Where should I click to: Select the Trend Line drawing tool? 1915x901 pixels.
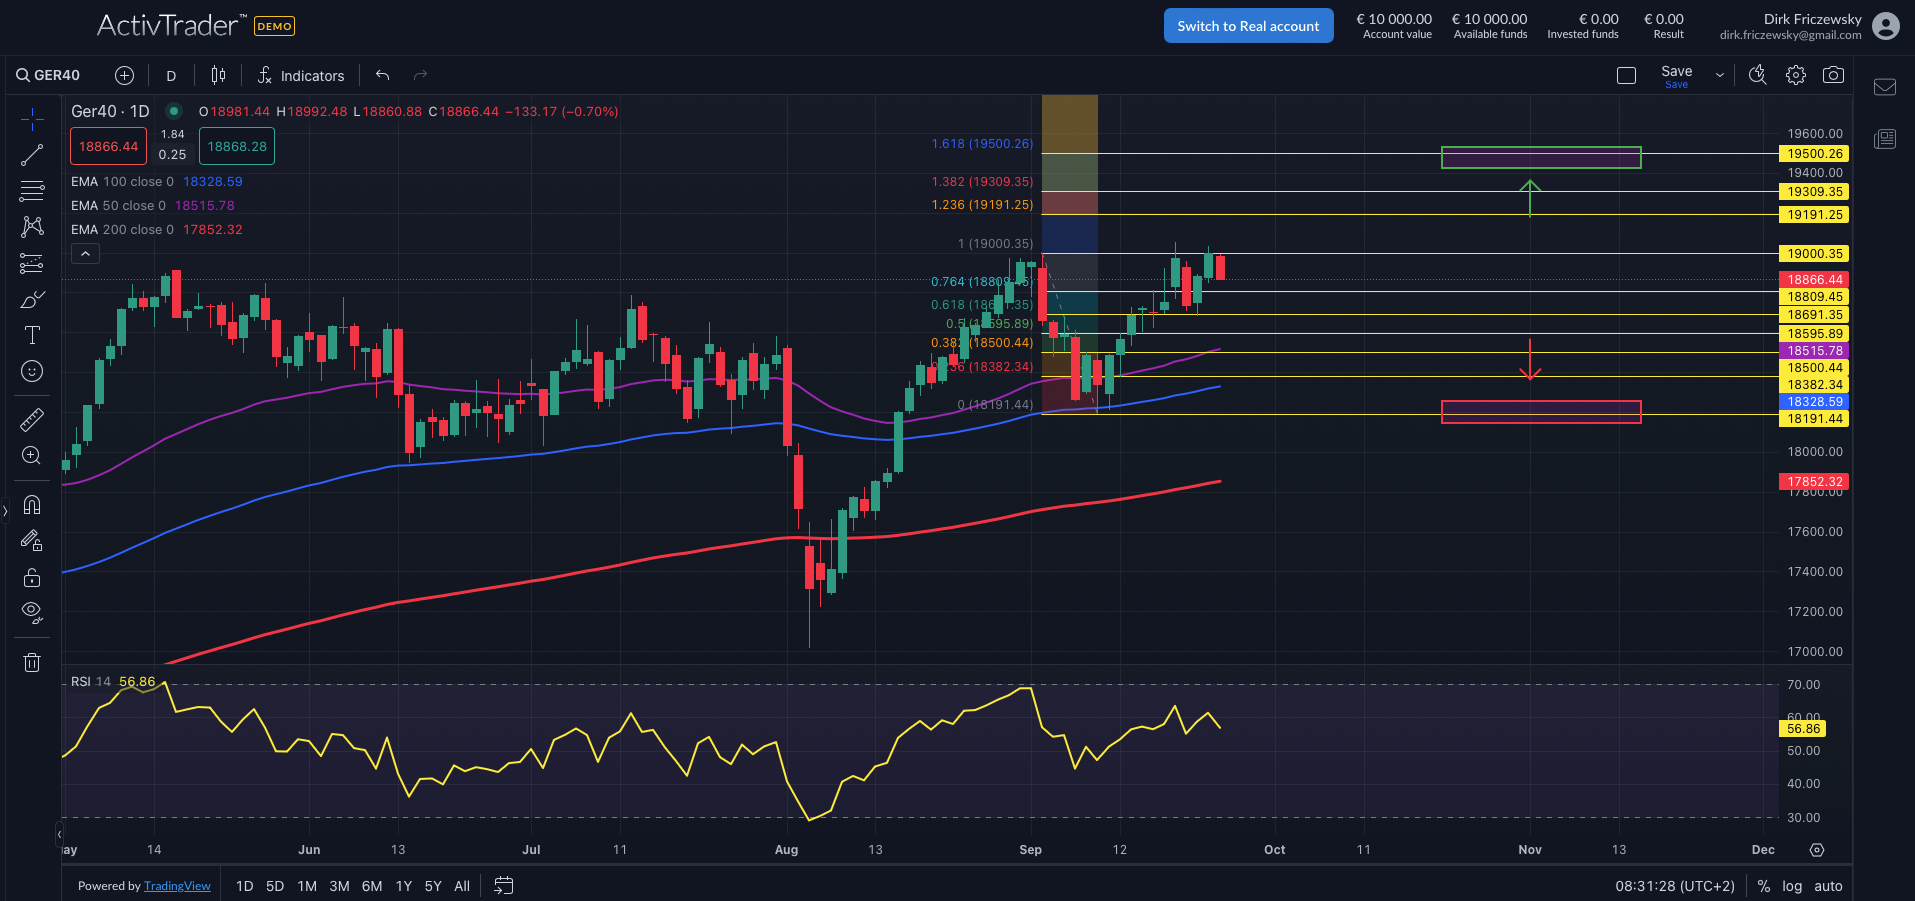click(33, 154)
